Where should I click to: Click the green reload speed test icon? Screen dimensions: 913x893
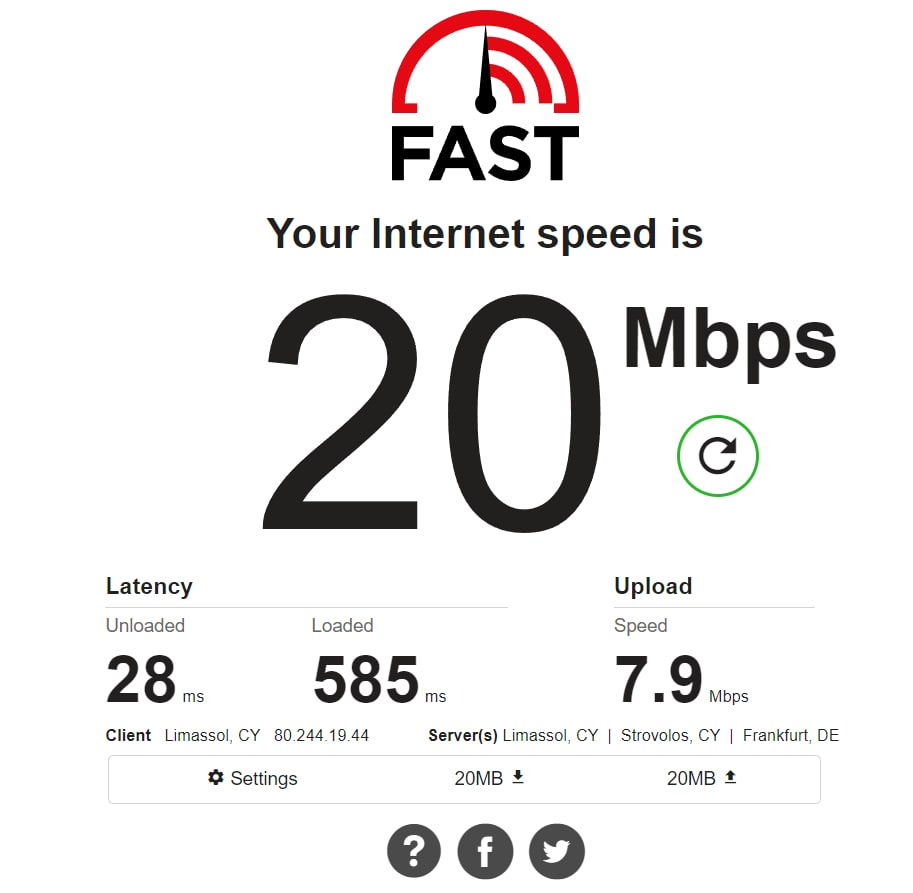[x=717, y=456]
